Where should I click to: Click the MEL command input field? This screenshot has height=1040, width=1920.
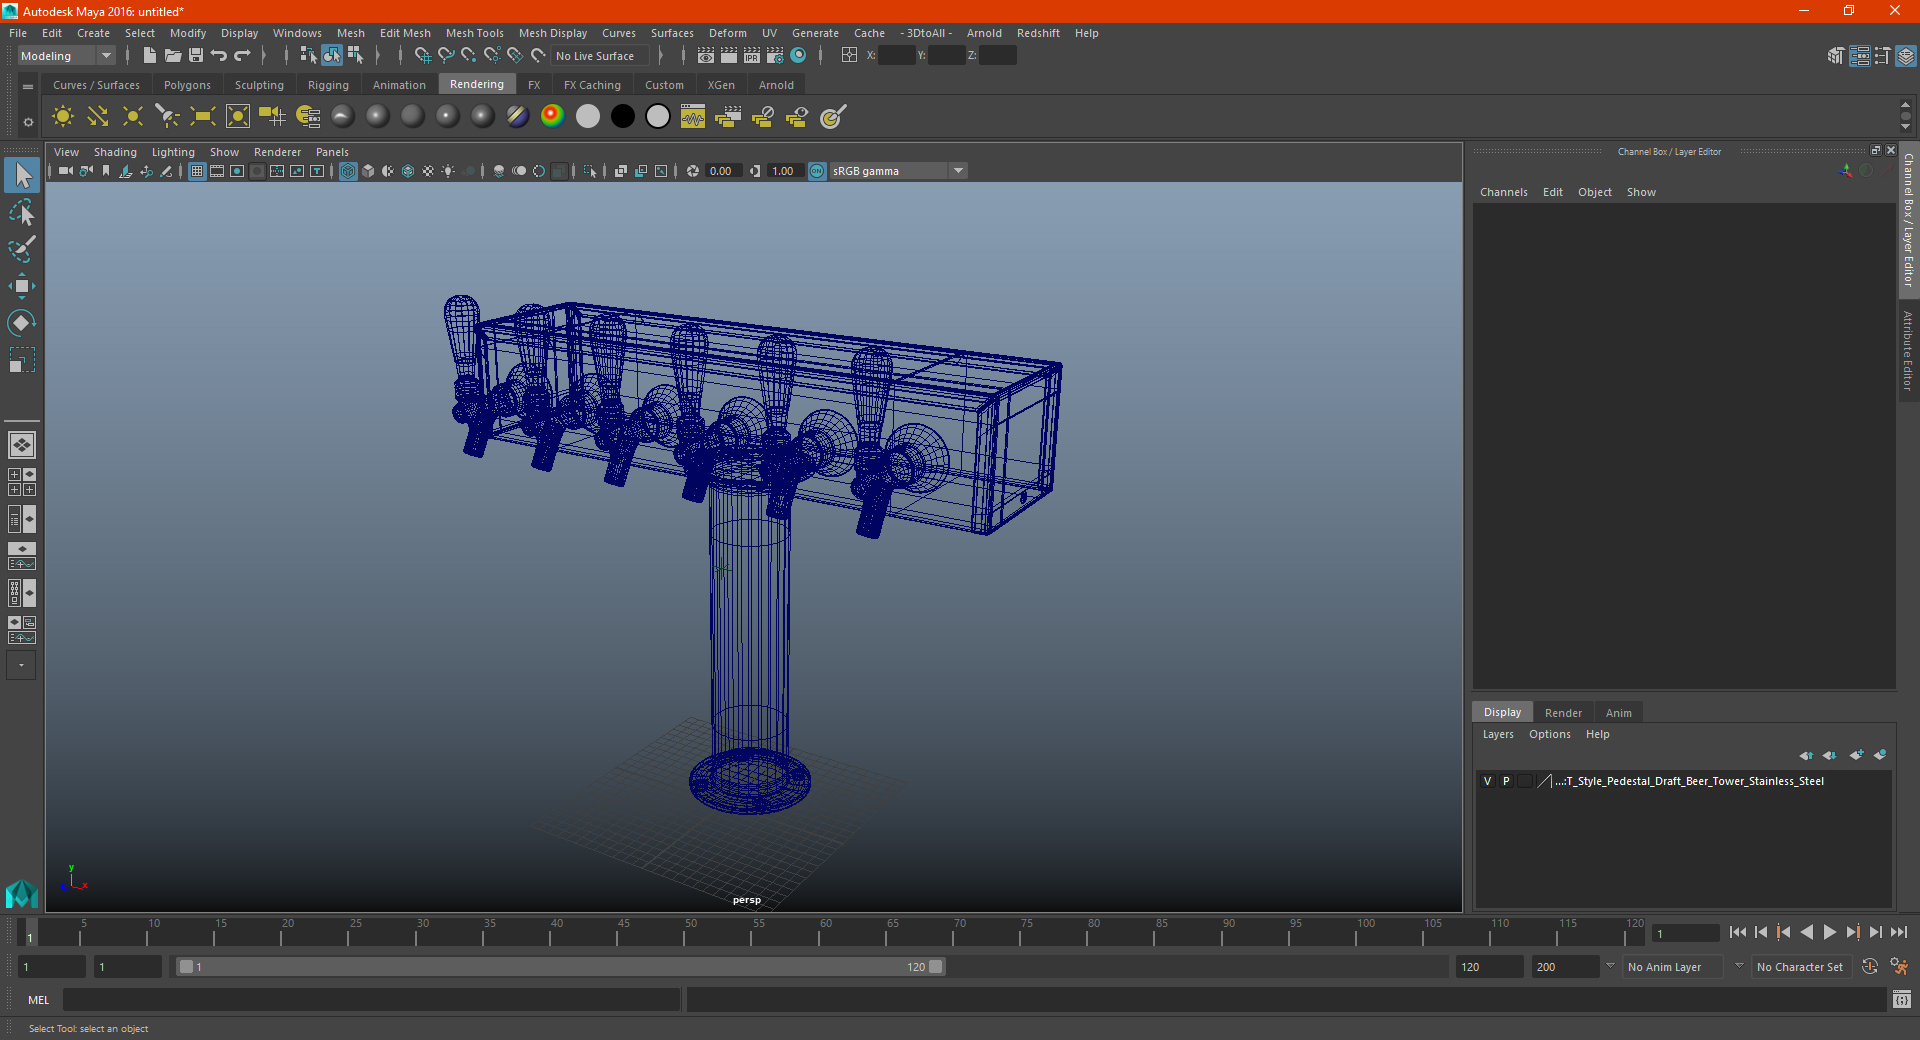coord(371,1000)
